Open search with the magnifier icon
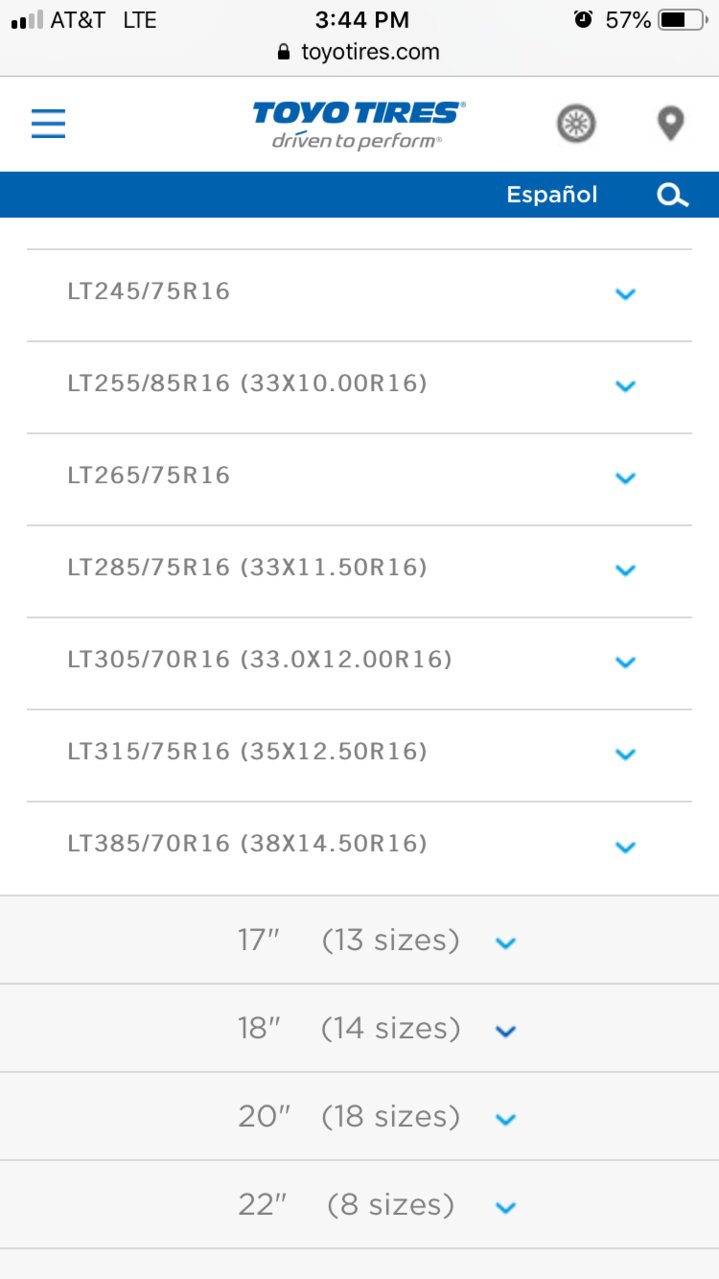Image resolution: width=719 pixels, height=1279 pixels. 673,195
